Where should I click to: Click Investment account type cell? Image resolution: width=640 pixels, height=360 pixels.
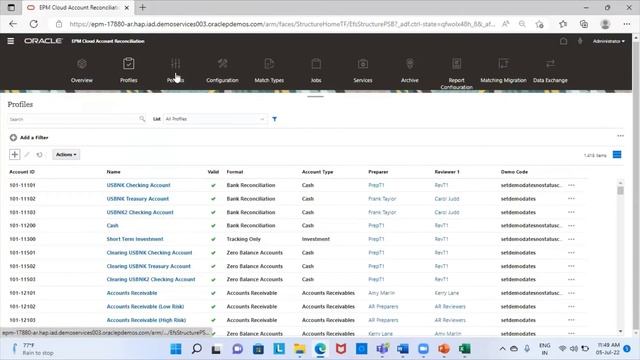pos(316,239)
